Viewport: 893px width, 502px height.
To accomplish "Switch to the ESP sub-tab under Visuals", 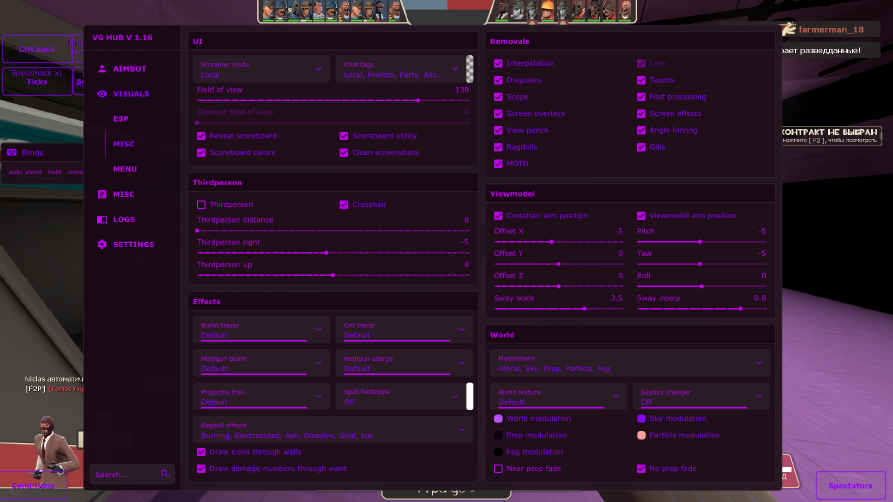I will [121, 119].
